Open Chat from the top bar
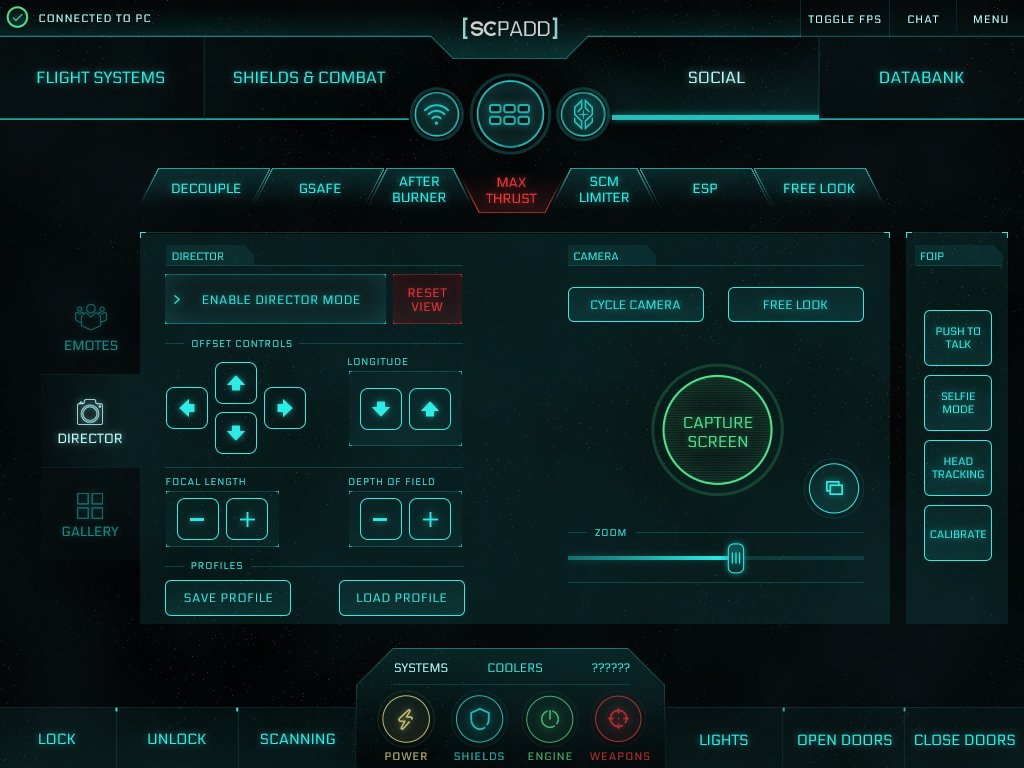This screenshot has width=1024, height=768. (x=923, y=19)
